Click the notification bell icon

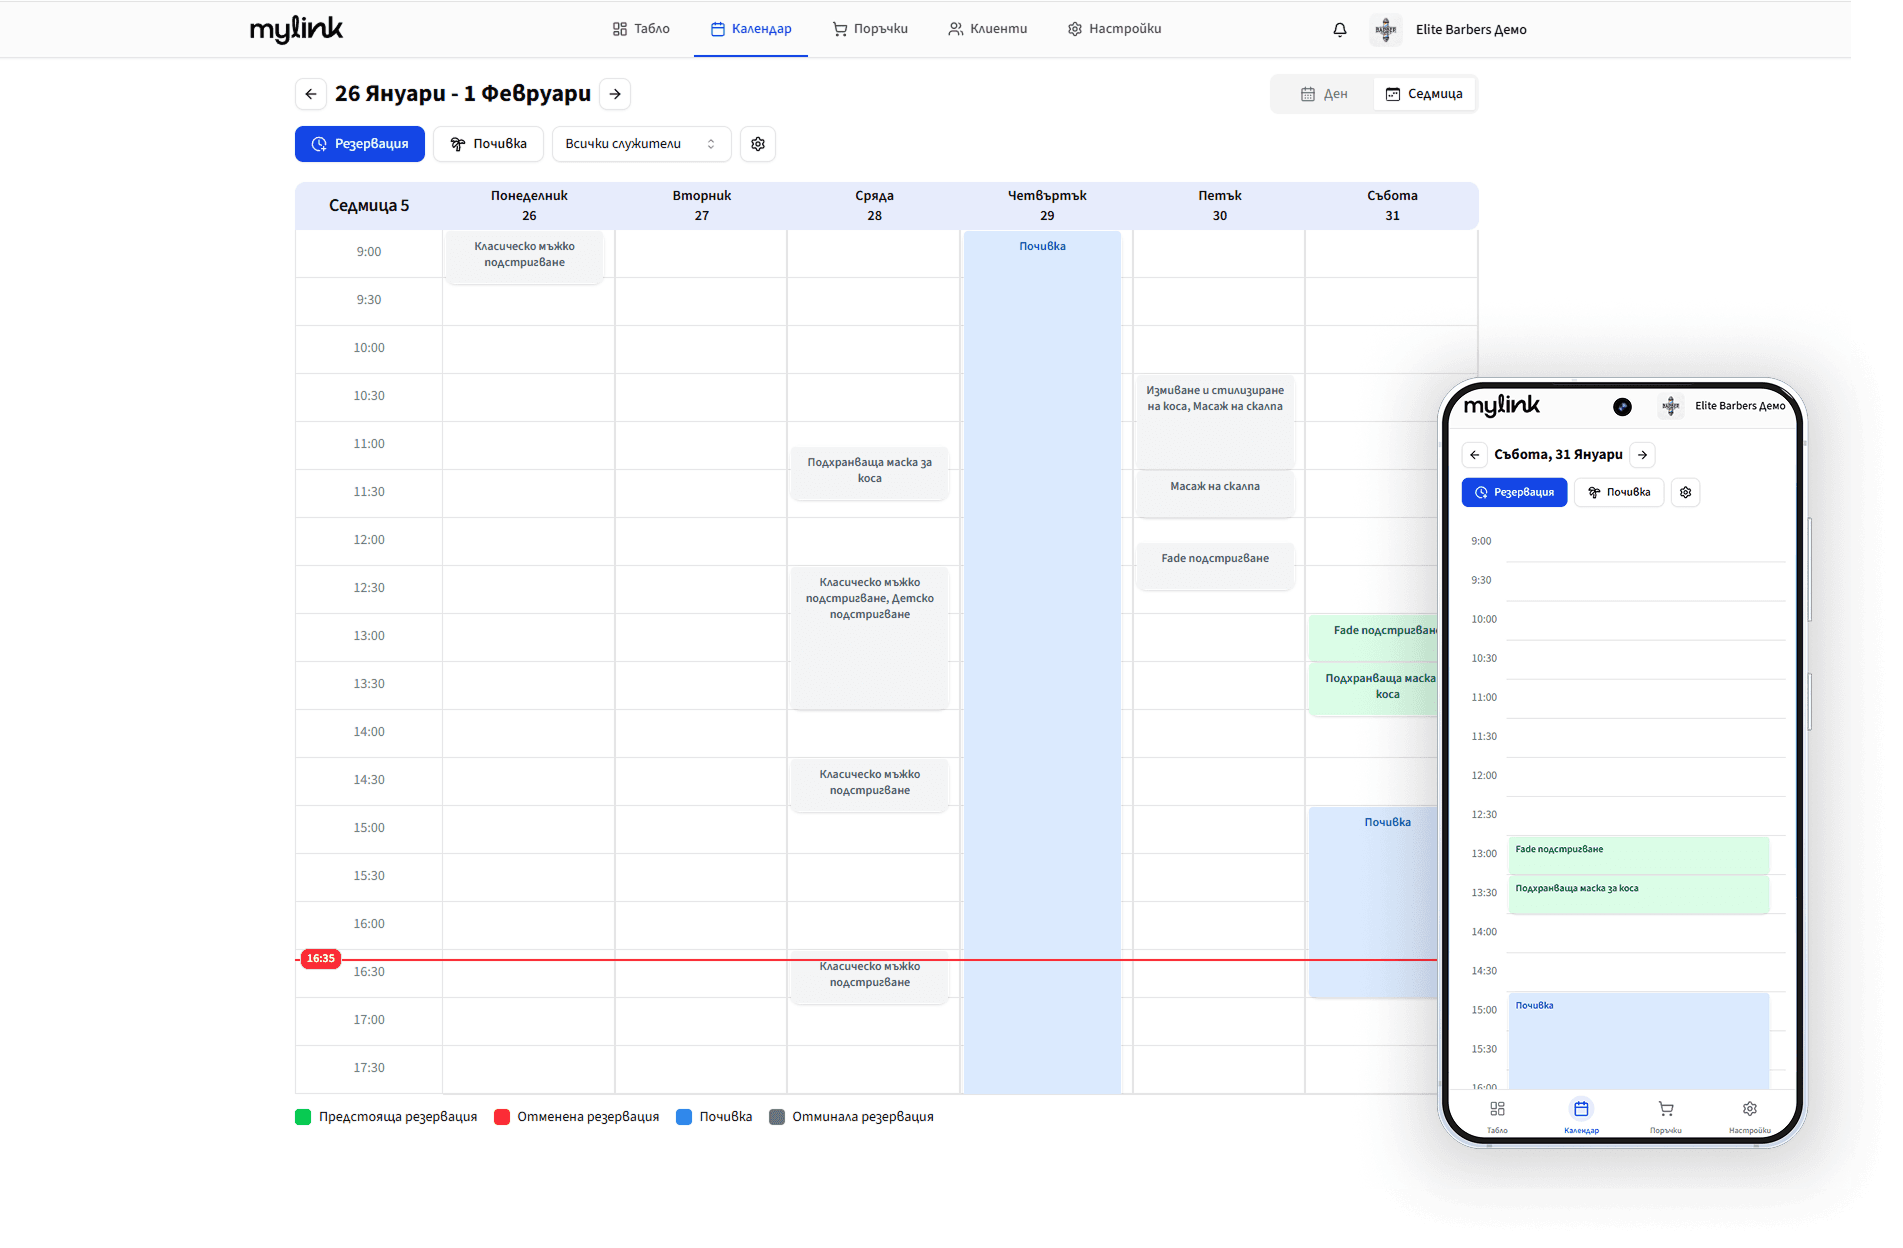(1339, 29)
